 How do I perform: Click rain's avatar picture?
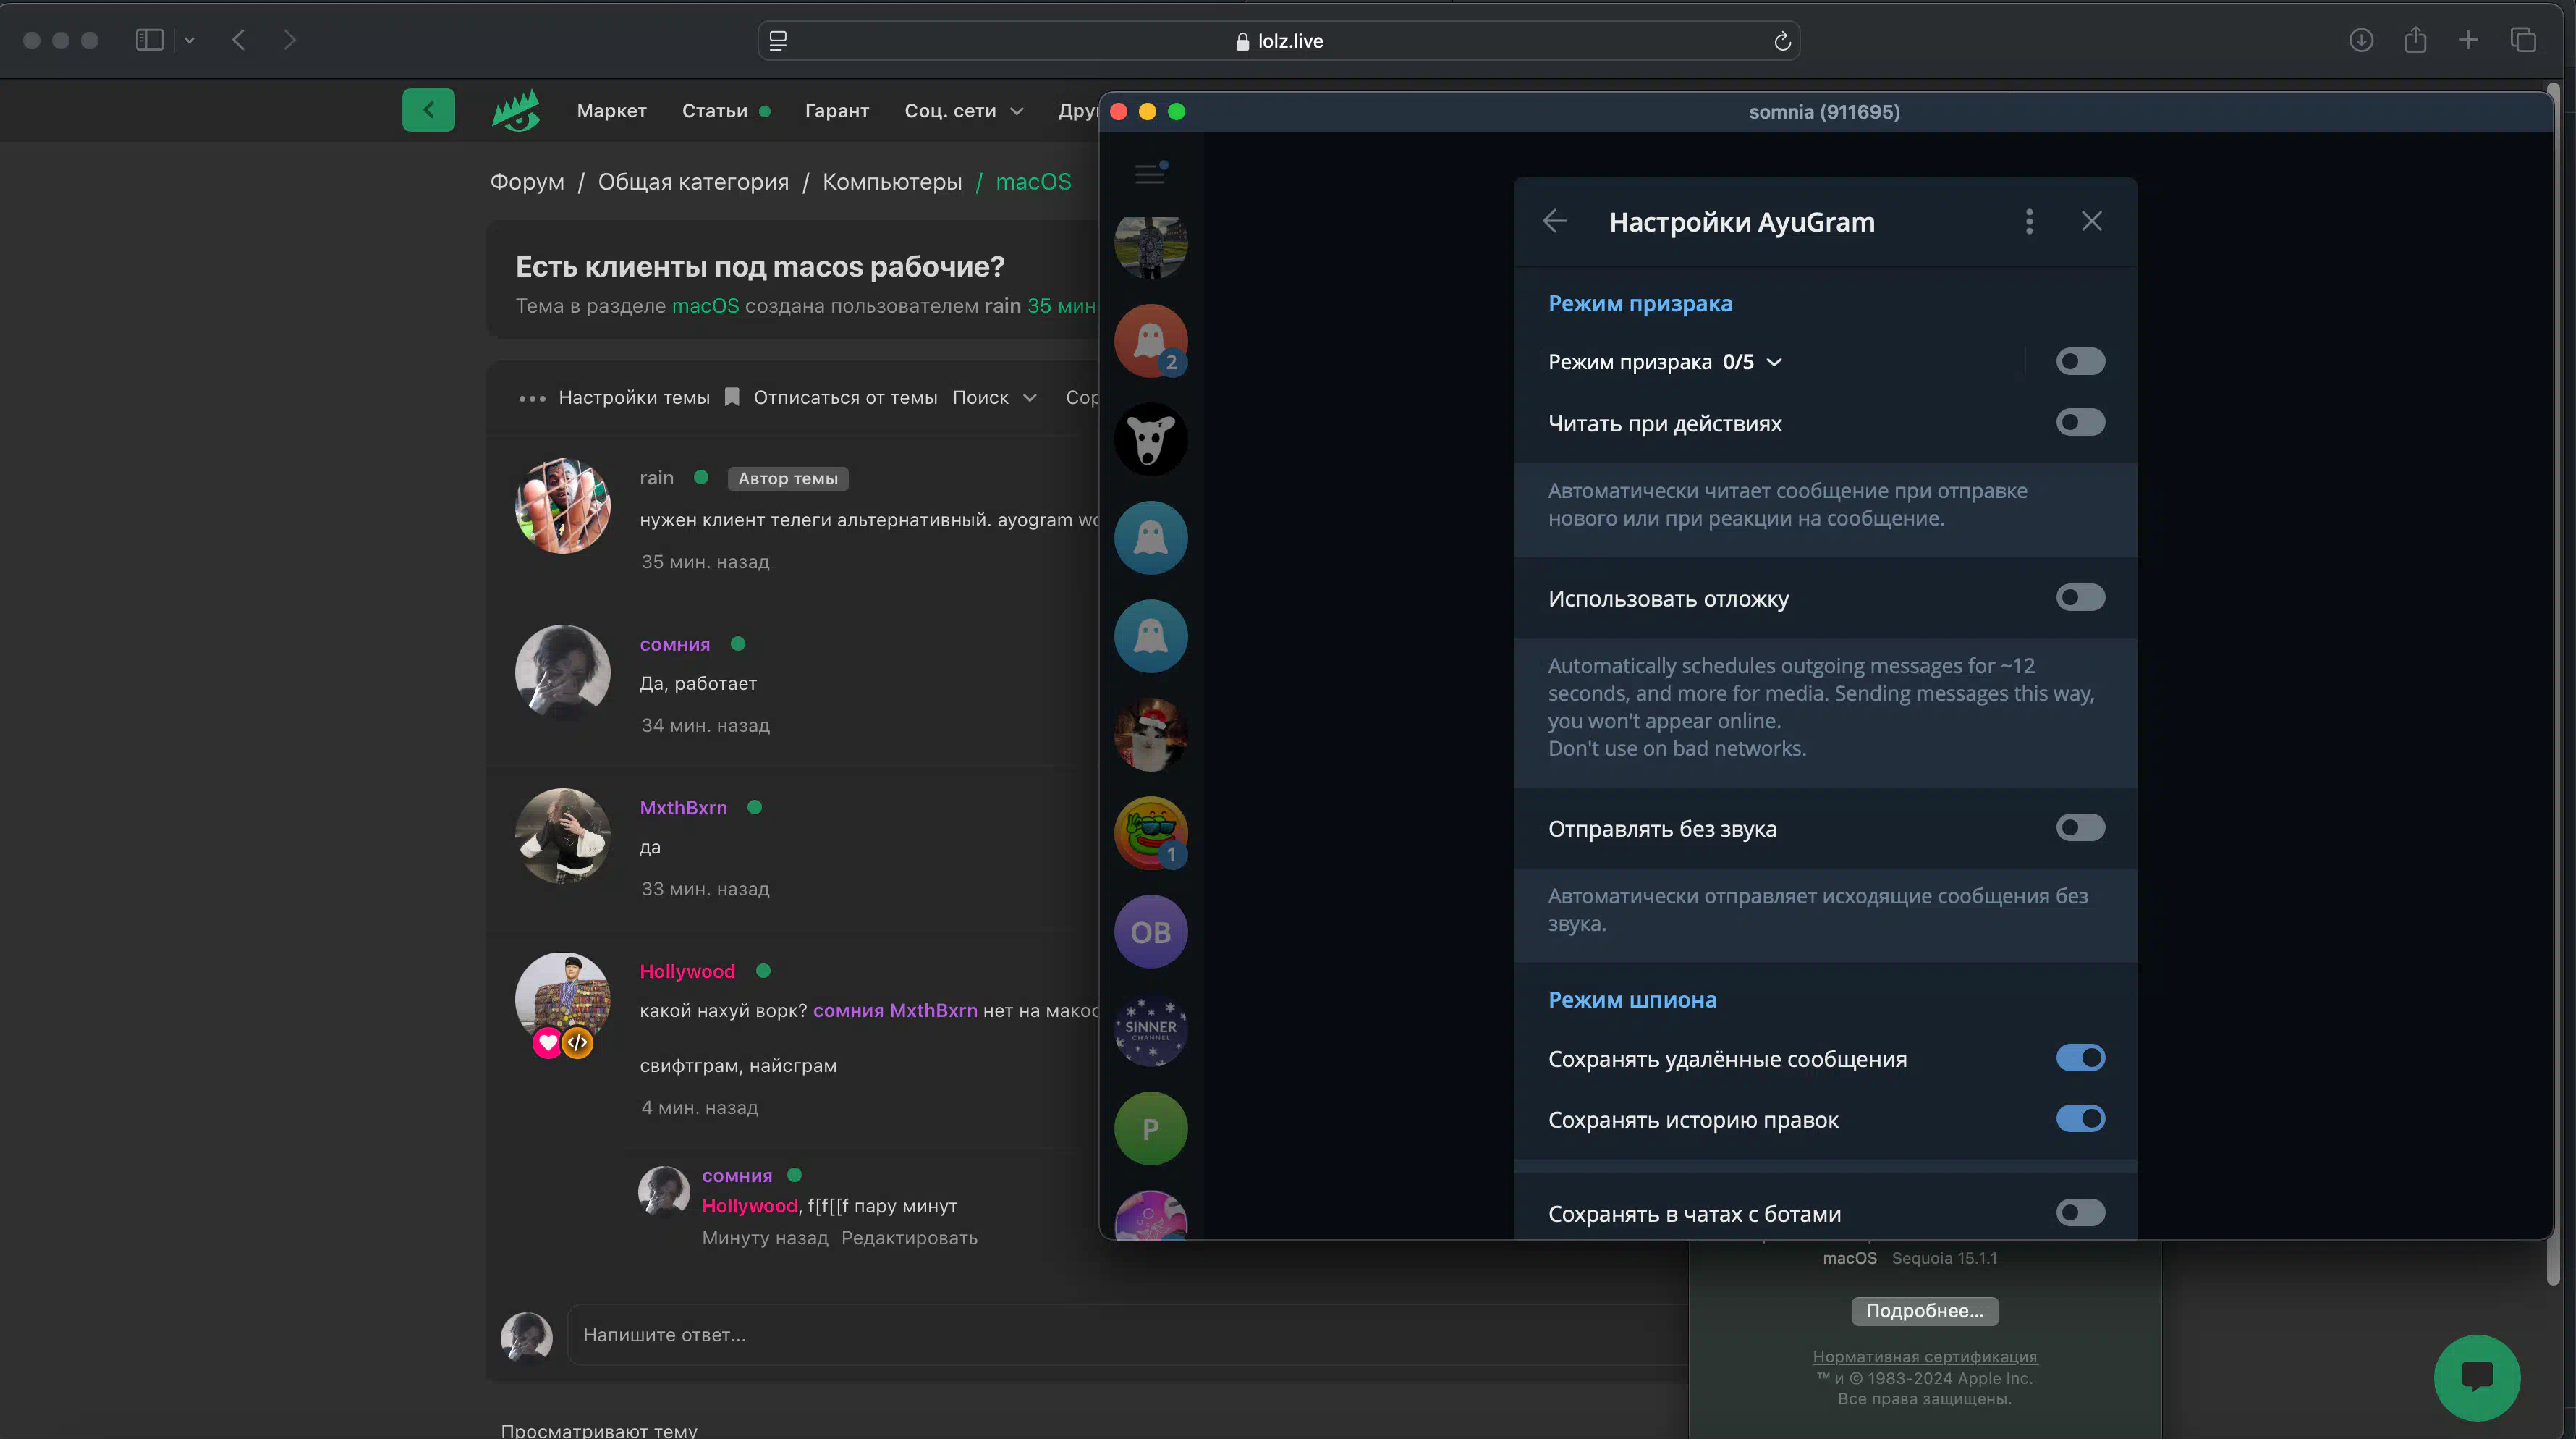pyautogui.click(x=562, y=506)
